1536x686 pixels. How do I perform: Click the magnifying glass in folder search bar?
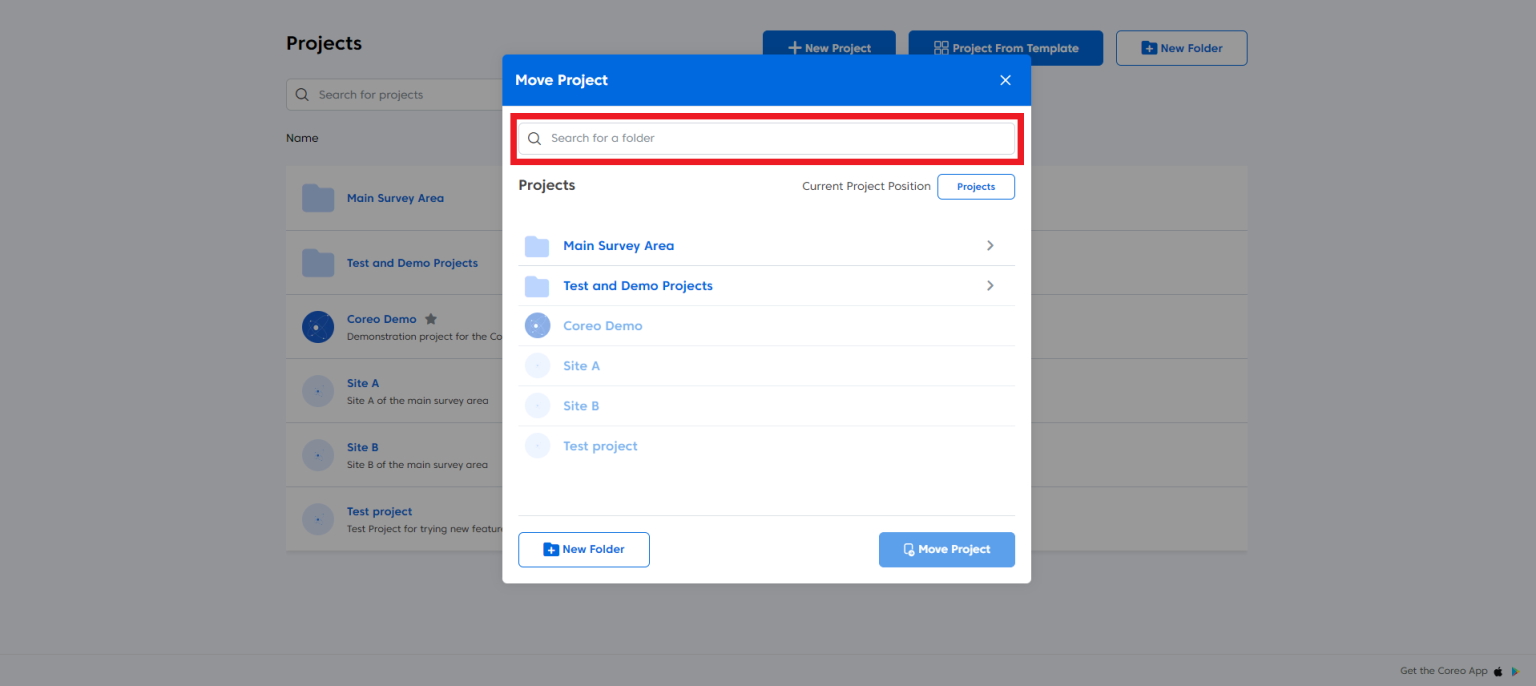(535, 138)
